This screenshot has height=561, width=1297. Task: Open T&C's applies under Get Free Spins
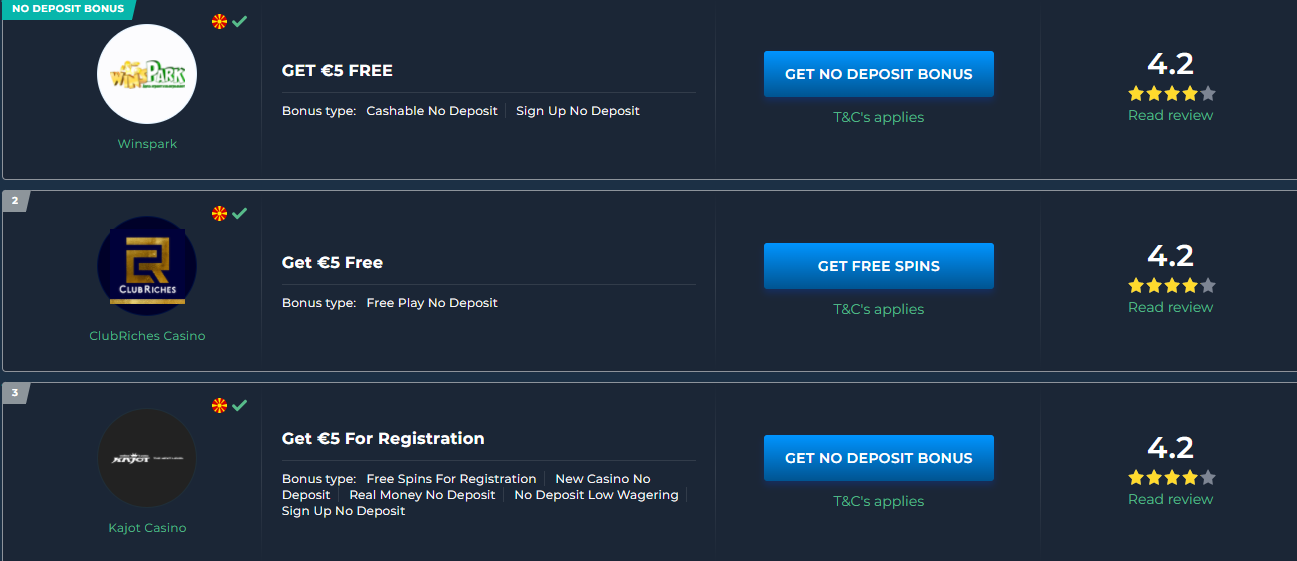click(878, 309)
